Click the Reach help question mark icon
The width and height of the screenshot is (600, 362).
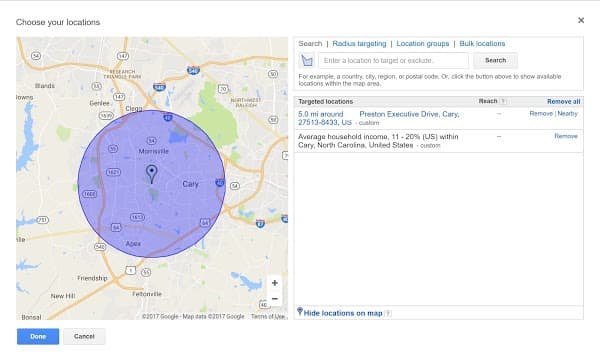click(503, 101)
